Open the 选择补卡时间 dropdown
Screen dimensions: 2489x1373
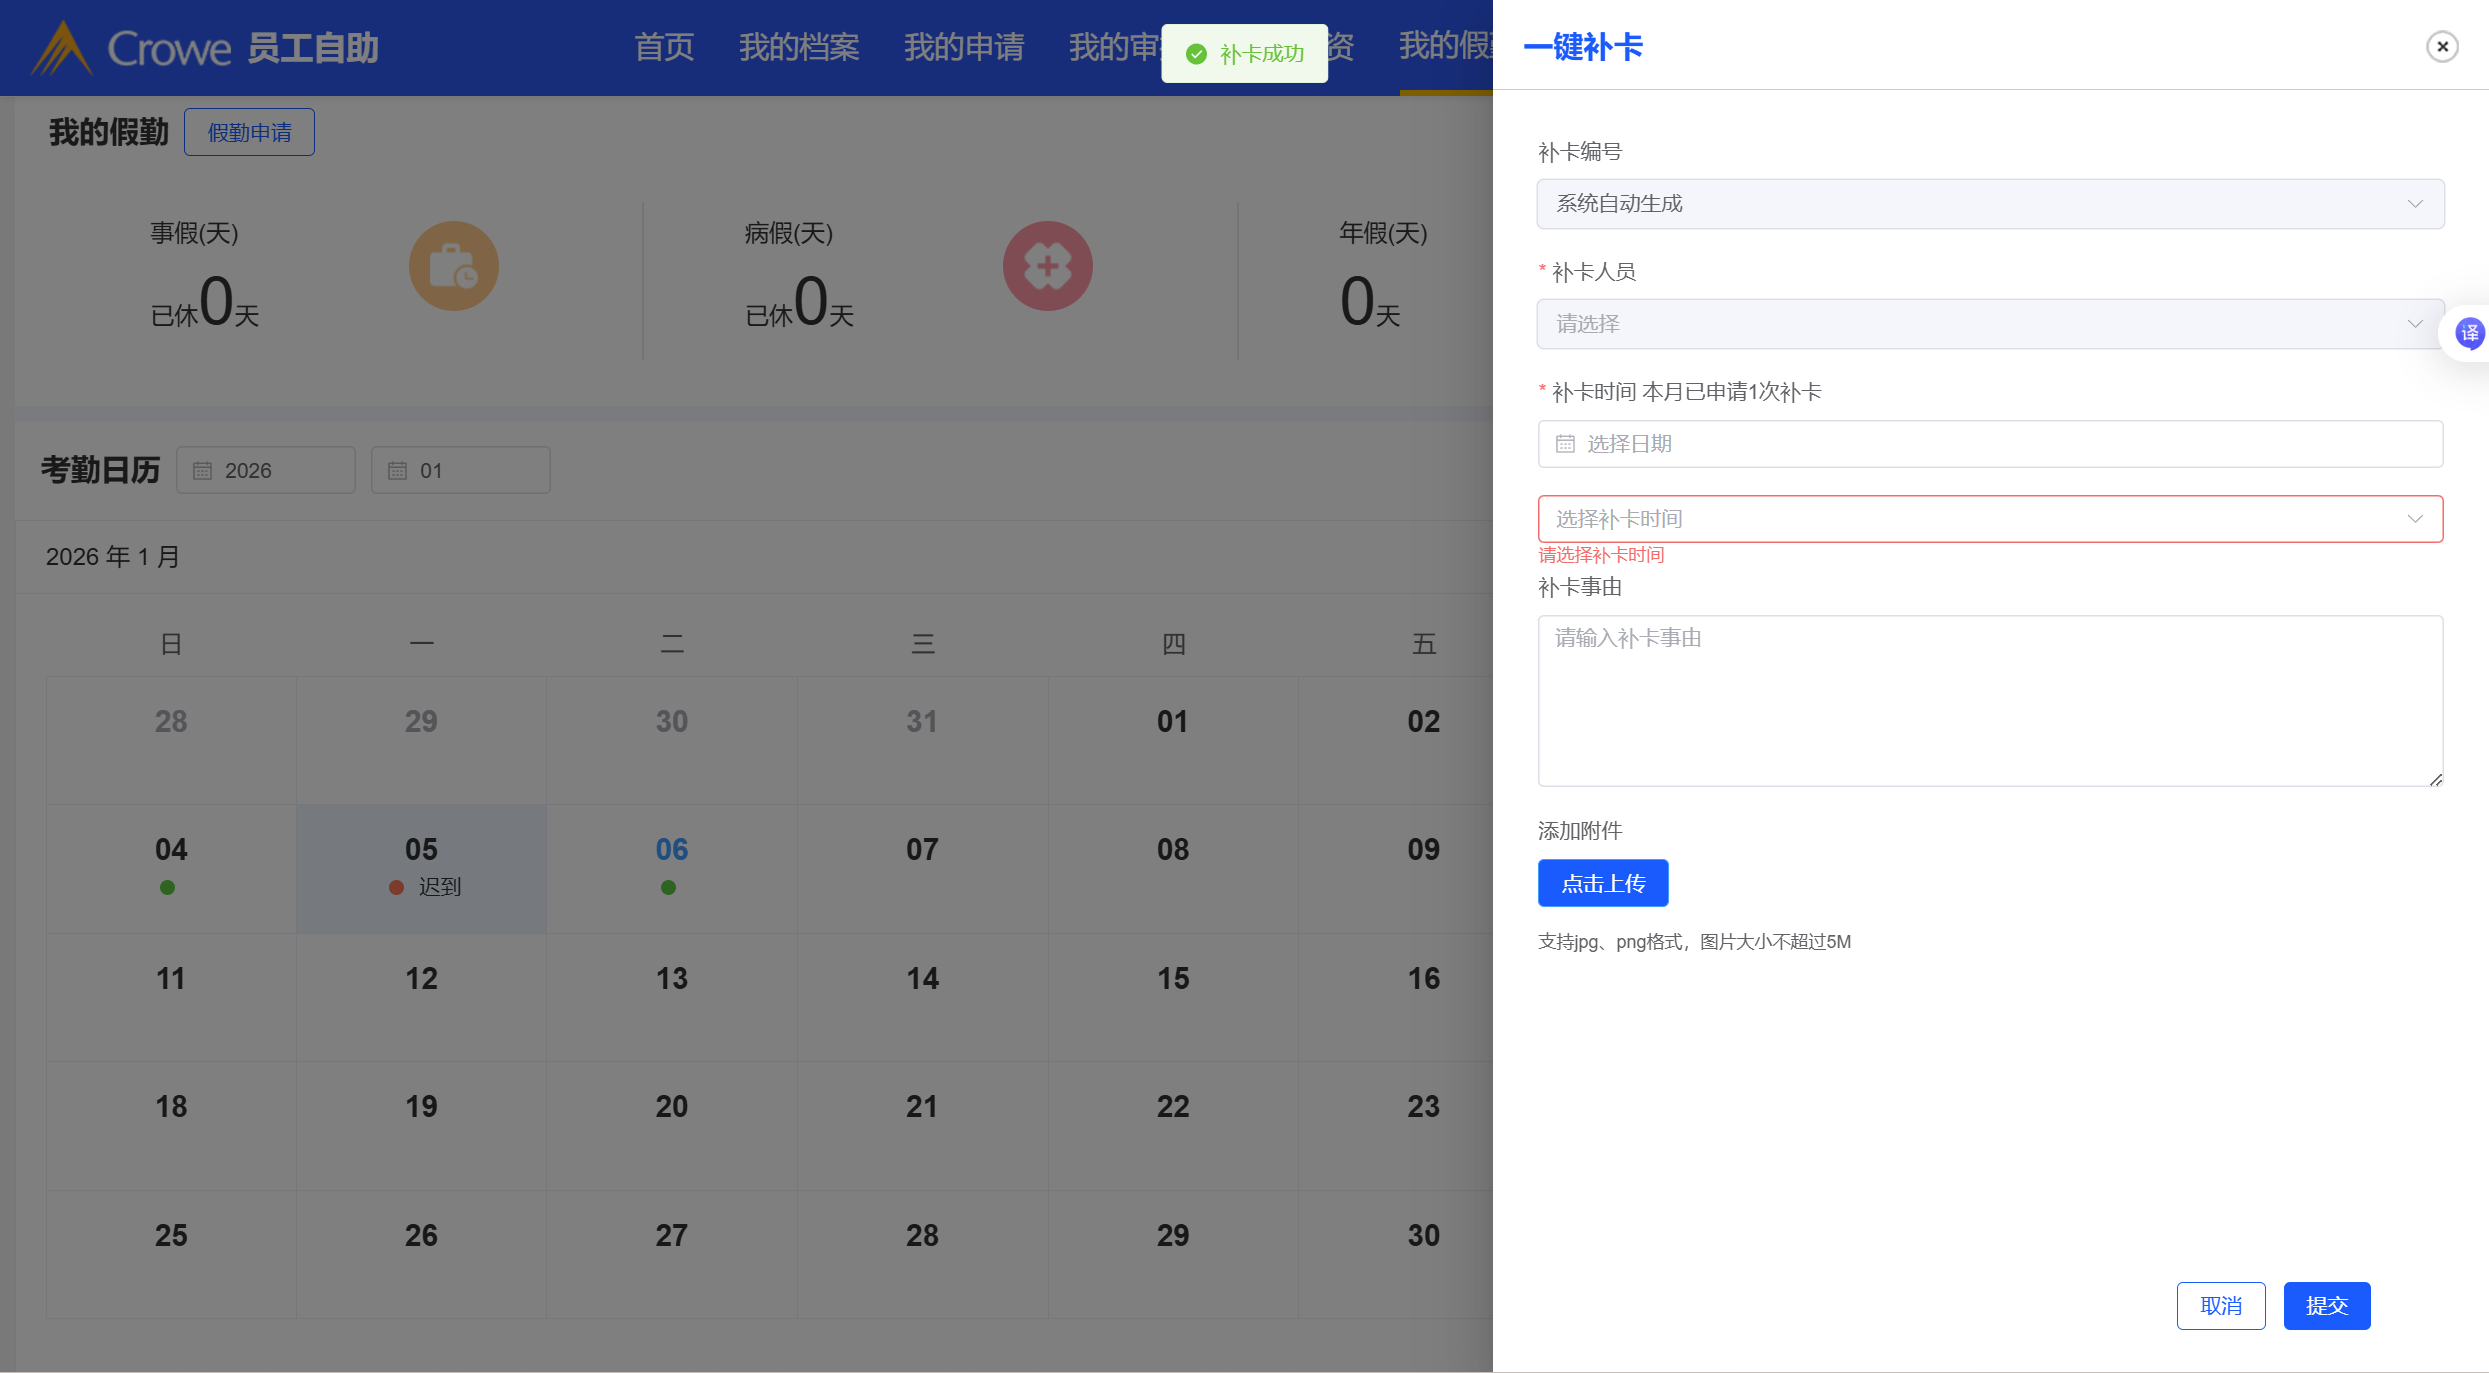pyautogui.click(x=1990, y=519)
